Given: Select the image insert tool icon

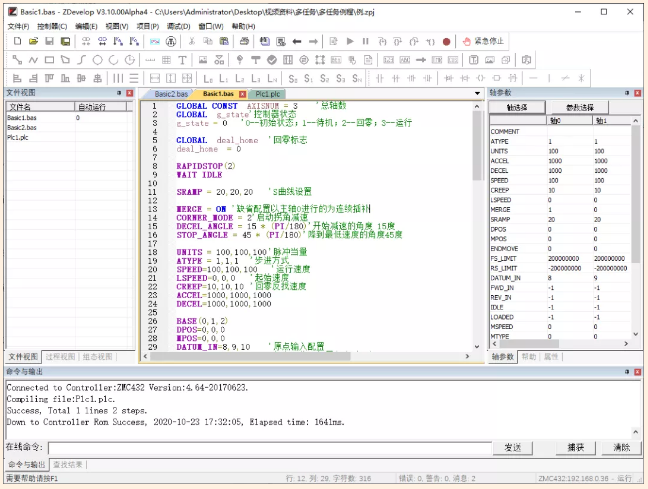Looking at the screenshot, I should click(203, 60).
